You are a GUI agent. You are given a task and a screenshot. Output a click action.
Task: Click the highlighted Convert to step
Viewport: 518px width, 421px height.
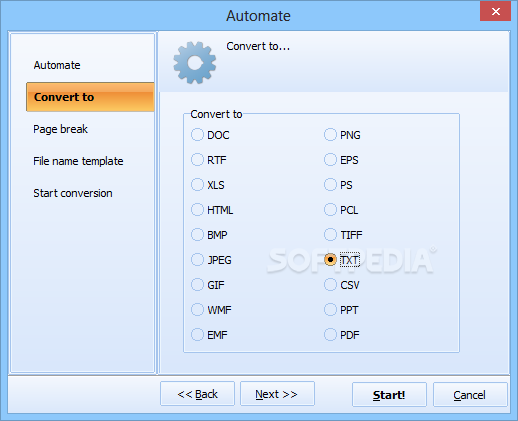coord(90,97)
